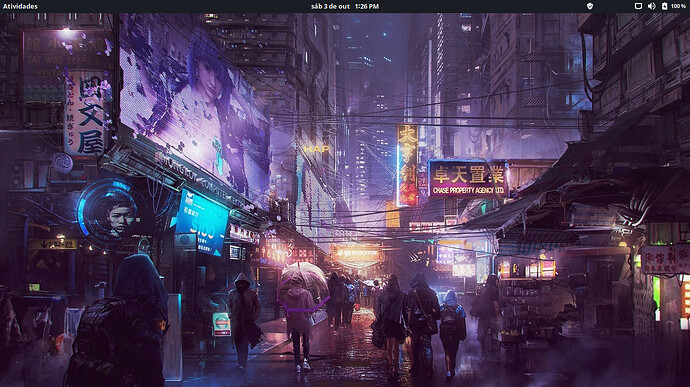Click the volume speaker icon
This screenshot has width=690, height=387.
[x=652, y=6]
